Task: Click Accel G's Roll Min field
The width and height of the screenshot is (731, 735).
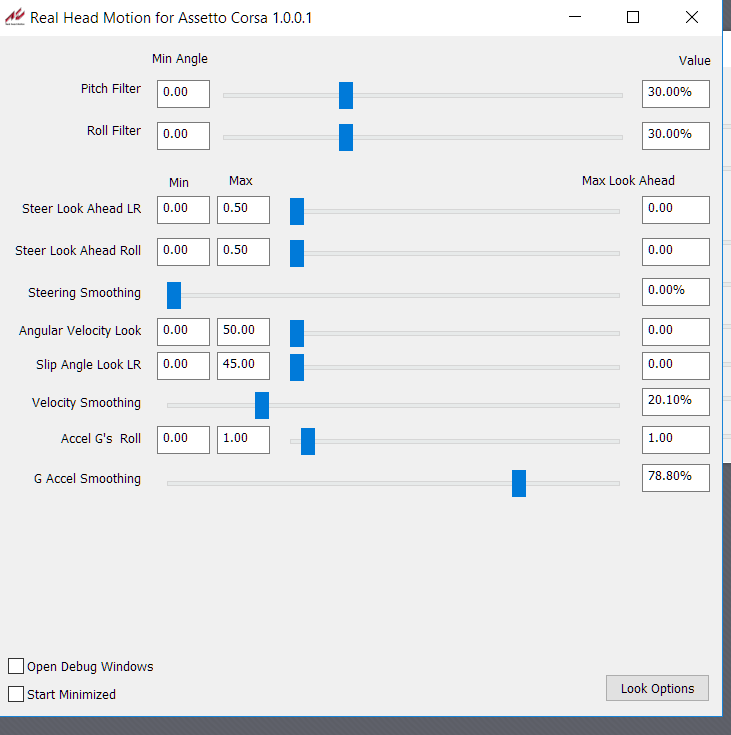Action: click(x=183, y=440)
